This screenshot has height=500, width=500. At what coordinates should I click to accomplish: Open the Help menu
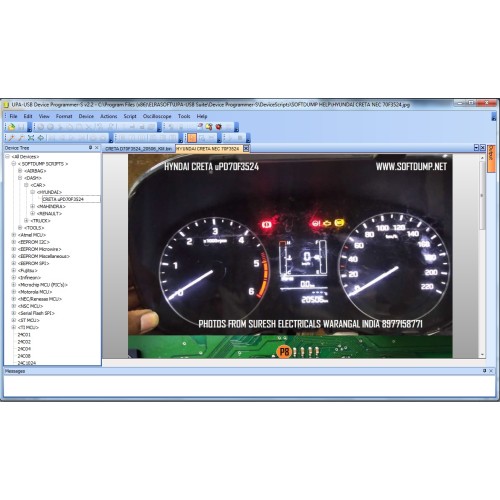coord(202,116)
